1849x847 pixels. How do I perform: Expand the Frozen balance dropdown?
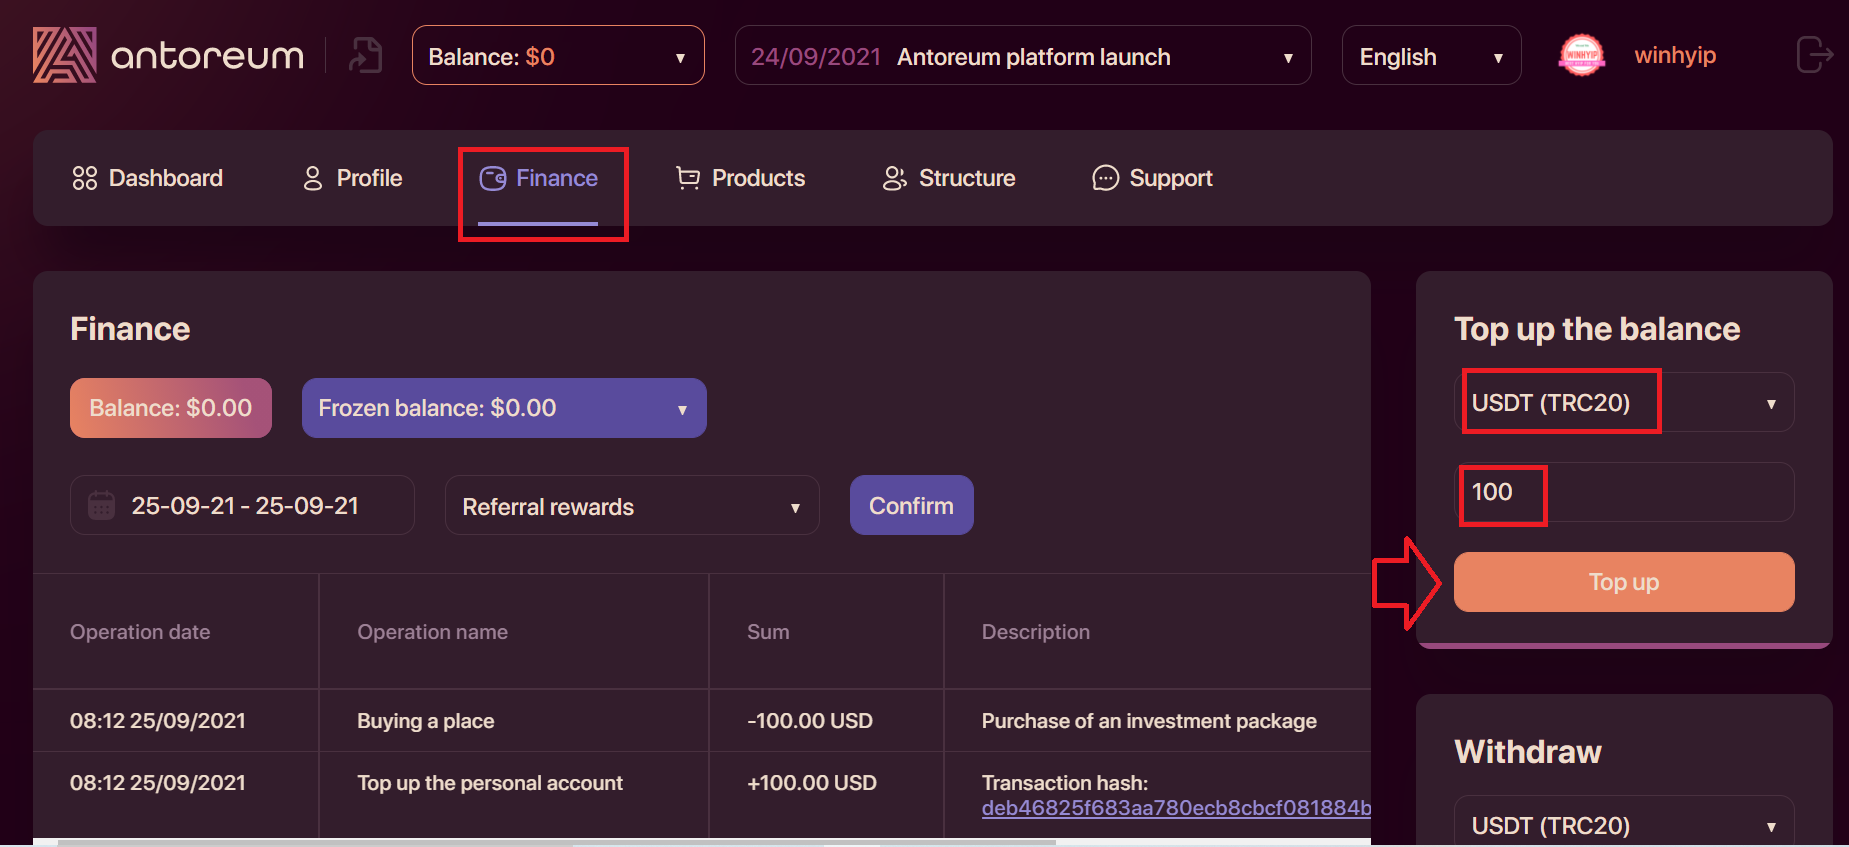click(x=504, y=408)
